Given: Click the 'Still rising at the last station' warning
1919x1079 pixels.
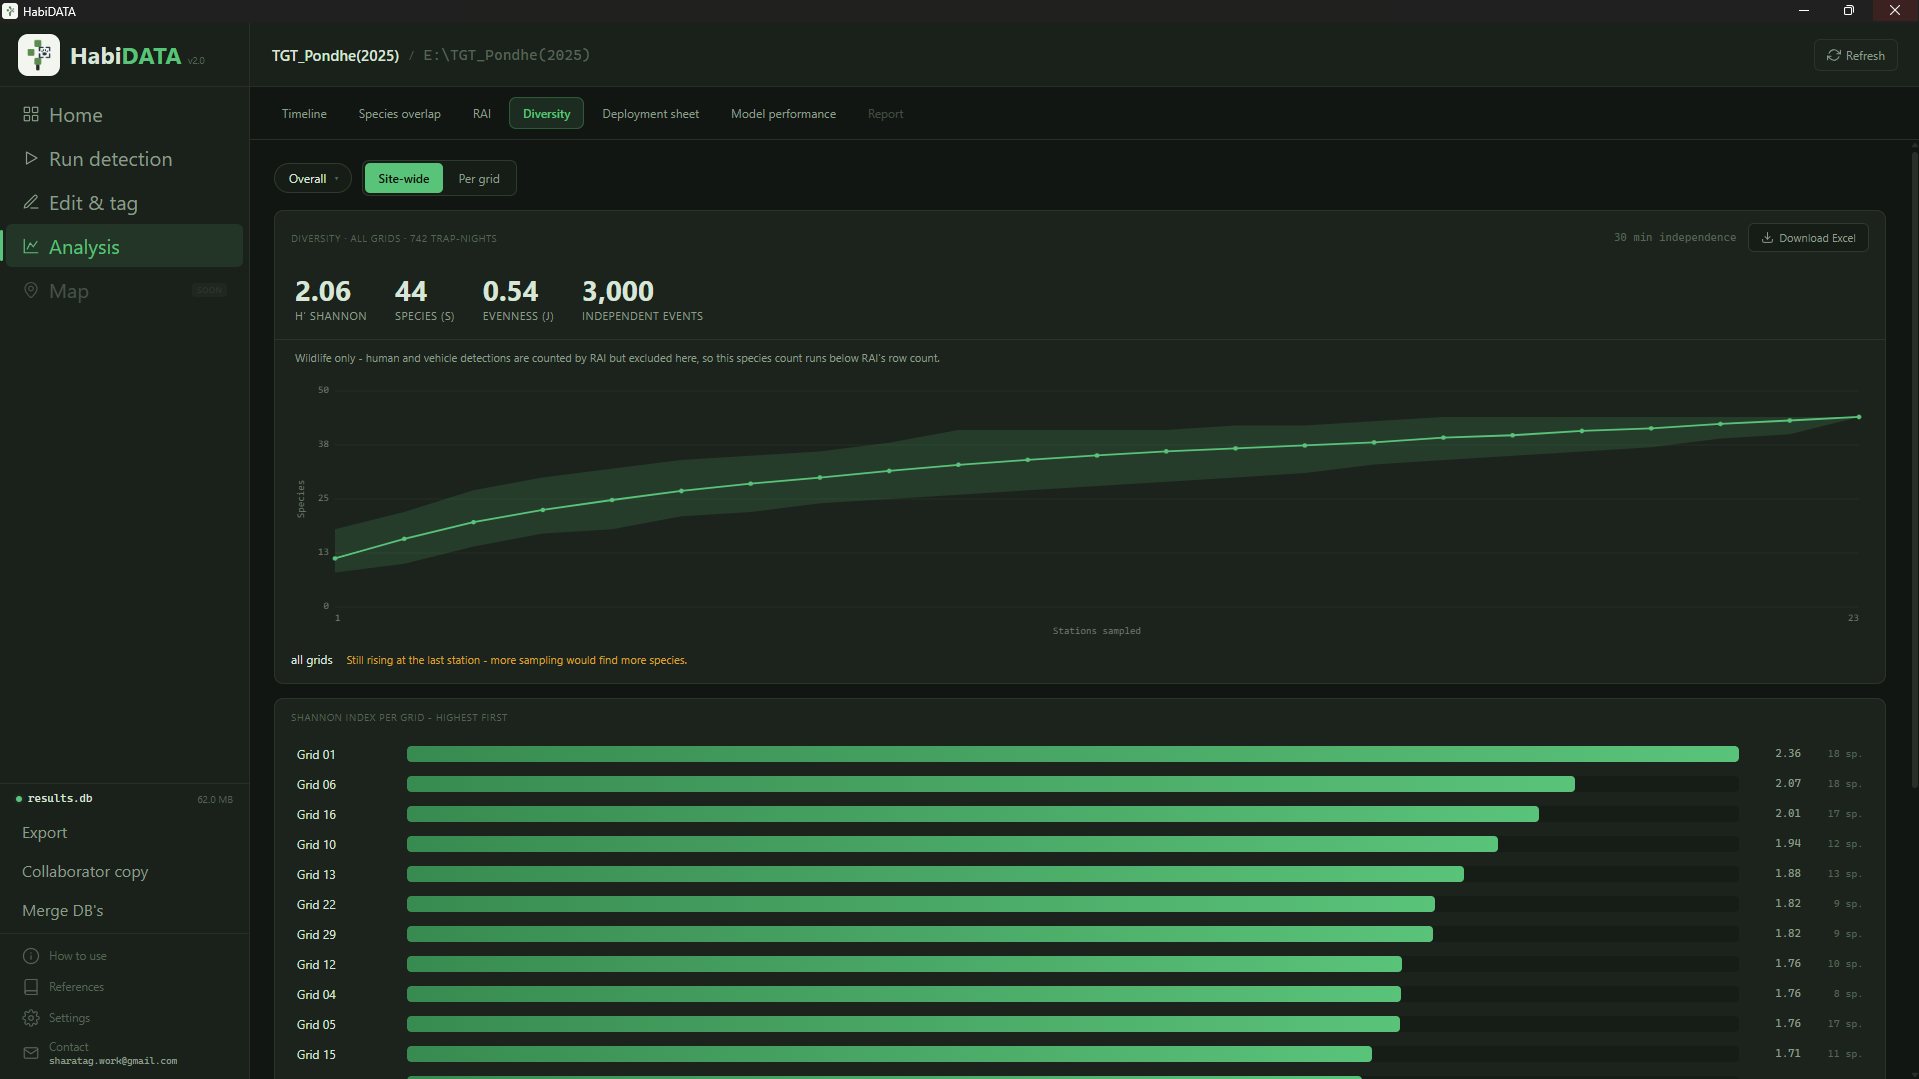Looking at the screenshot, I should point(516,660).
